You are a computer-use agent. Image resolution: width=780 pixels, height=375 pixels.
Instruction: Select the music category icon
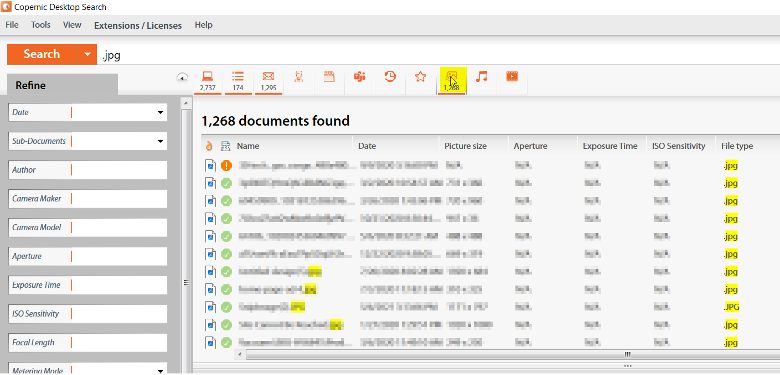(x=481, y=77)
